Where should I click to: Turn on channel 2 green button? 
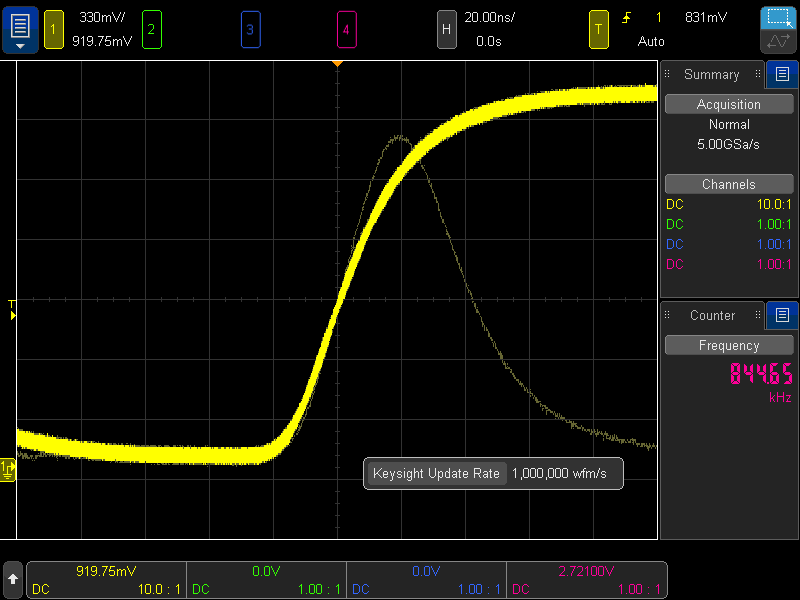tap(151, 29)
